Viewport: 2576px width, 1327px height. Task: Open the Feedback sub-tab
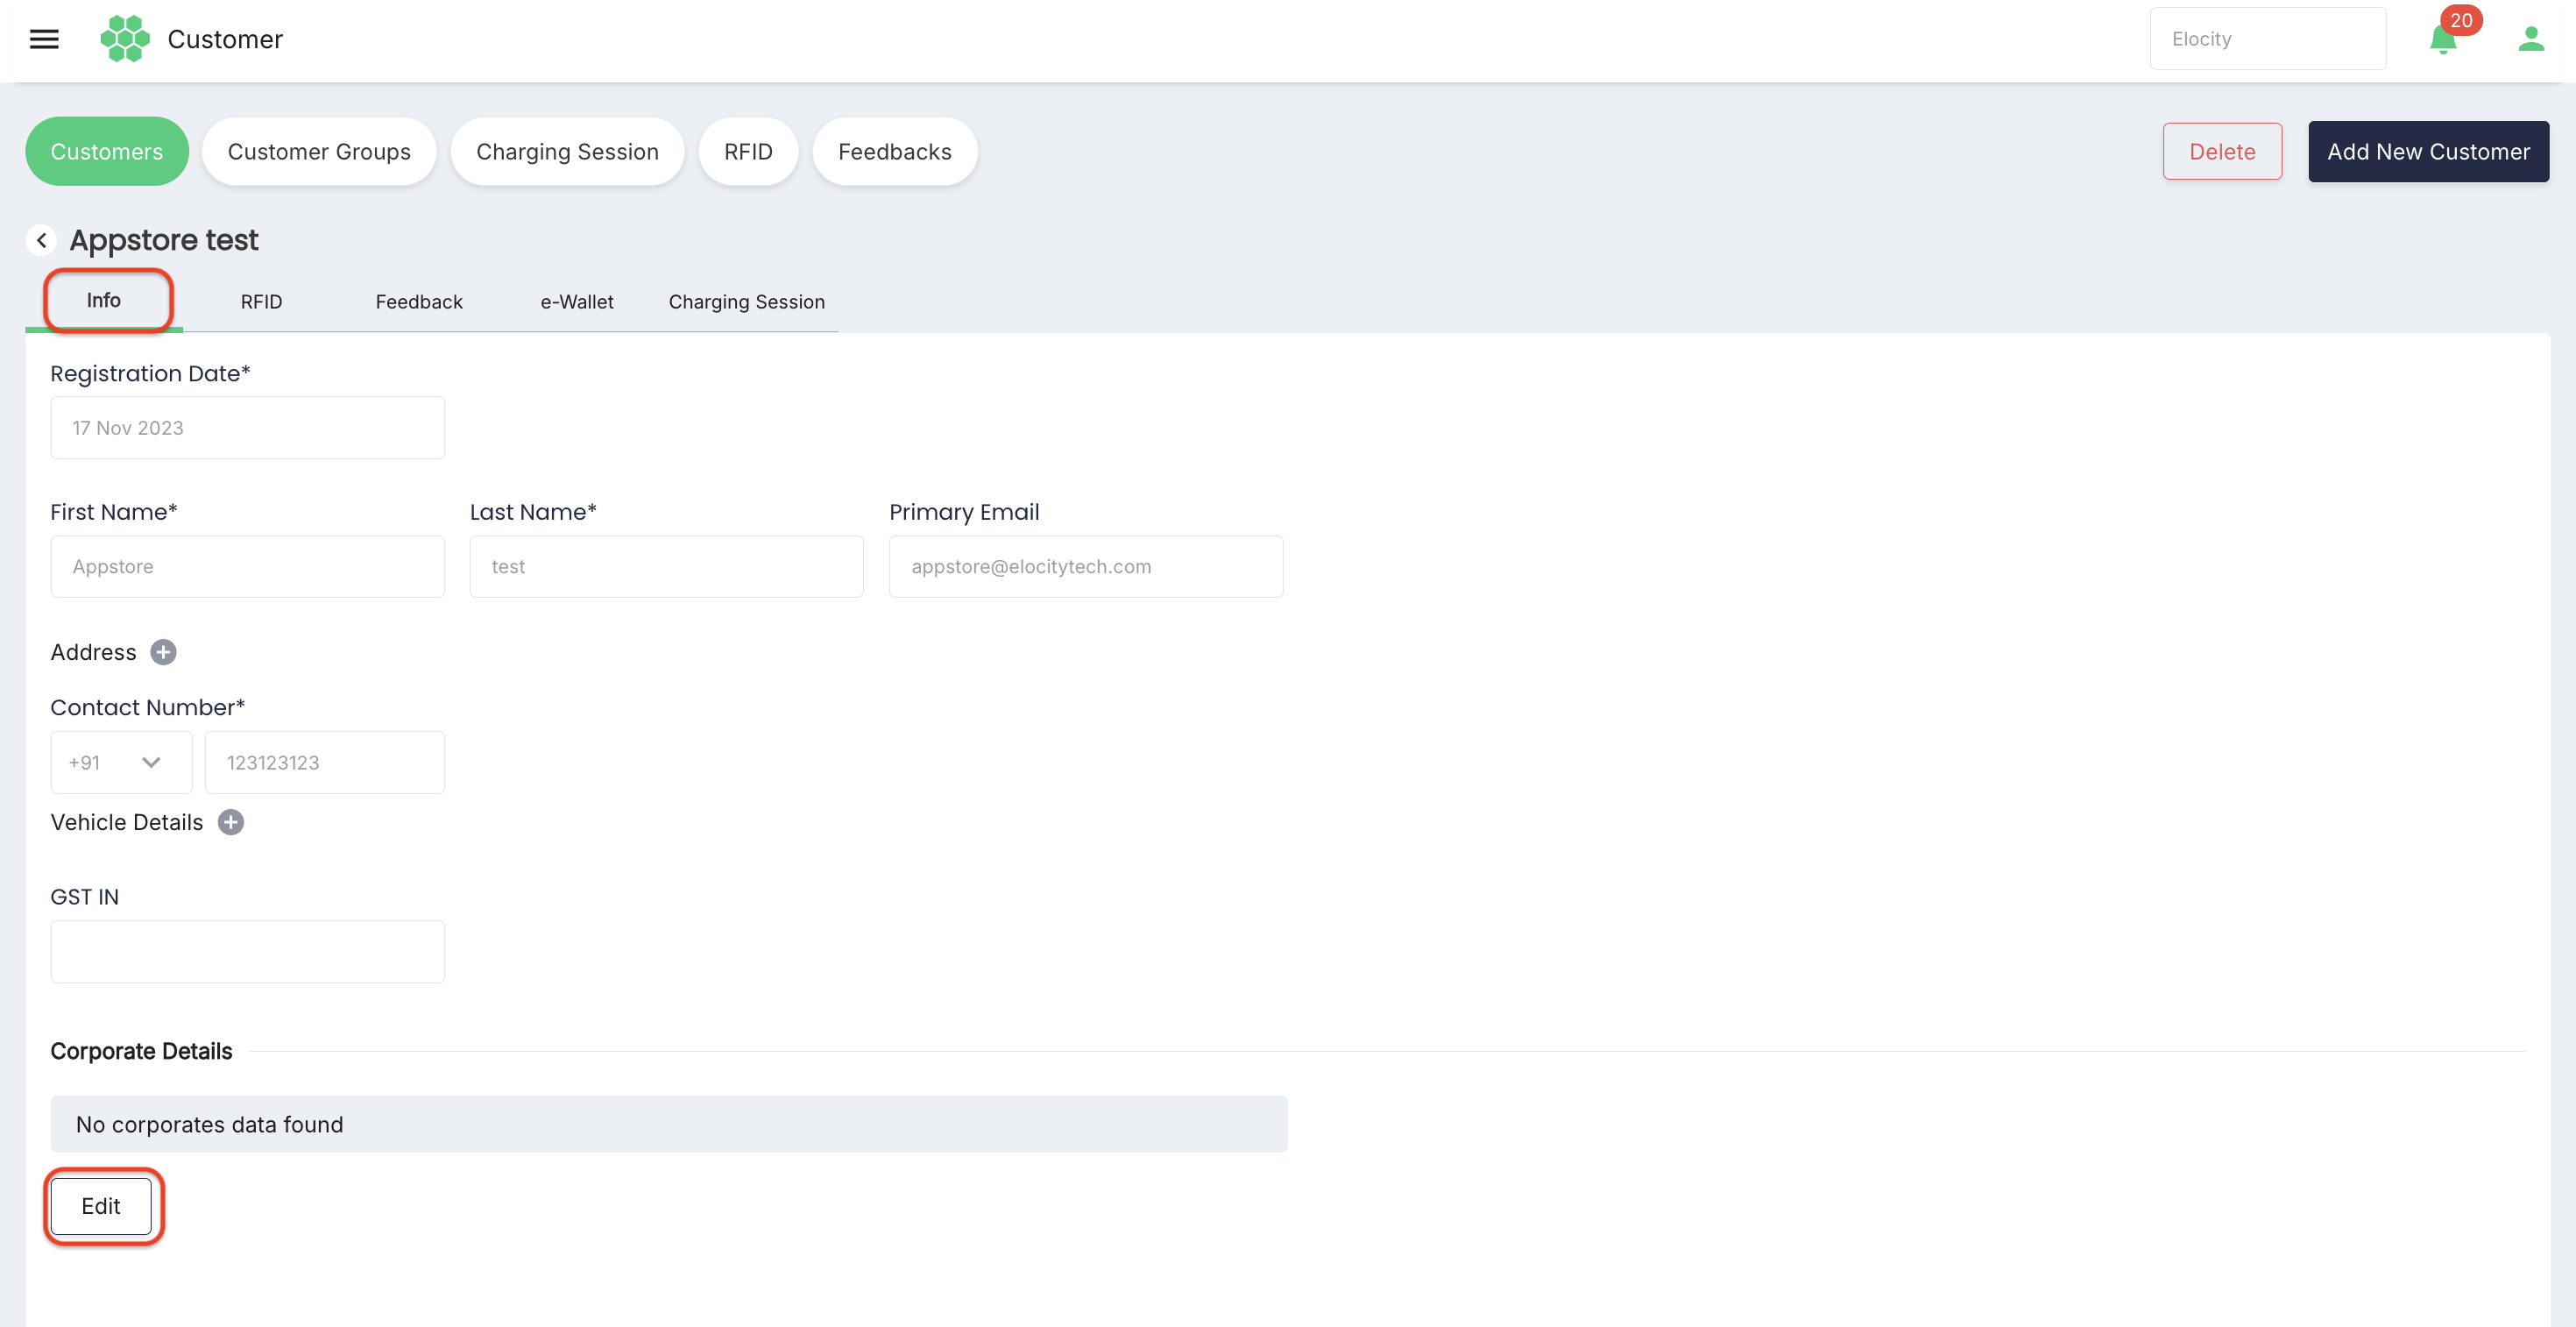coord(419,301)
